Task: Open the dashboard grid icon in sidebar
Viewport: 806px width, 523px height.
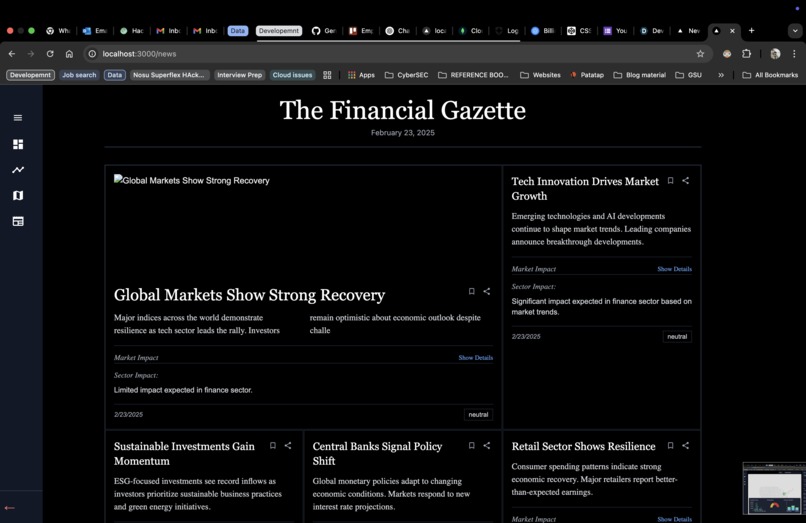Action: [18, 144]
